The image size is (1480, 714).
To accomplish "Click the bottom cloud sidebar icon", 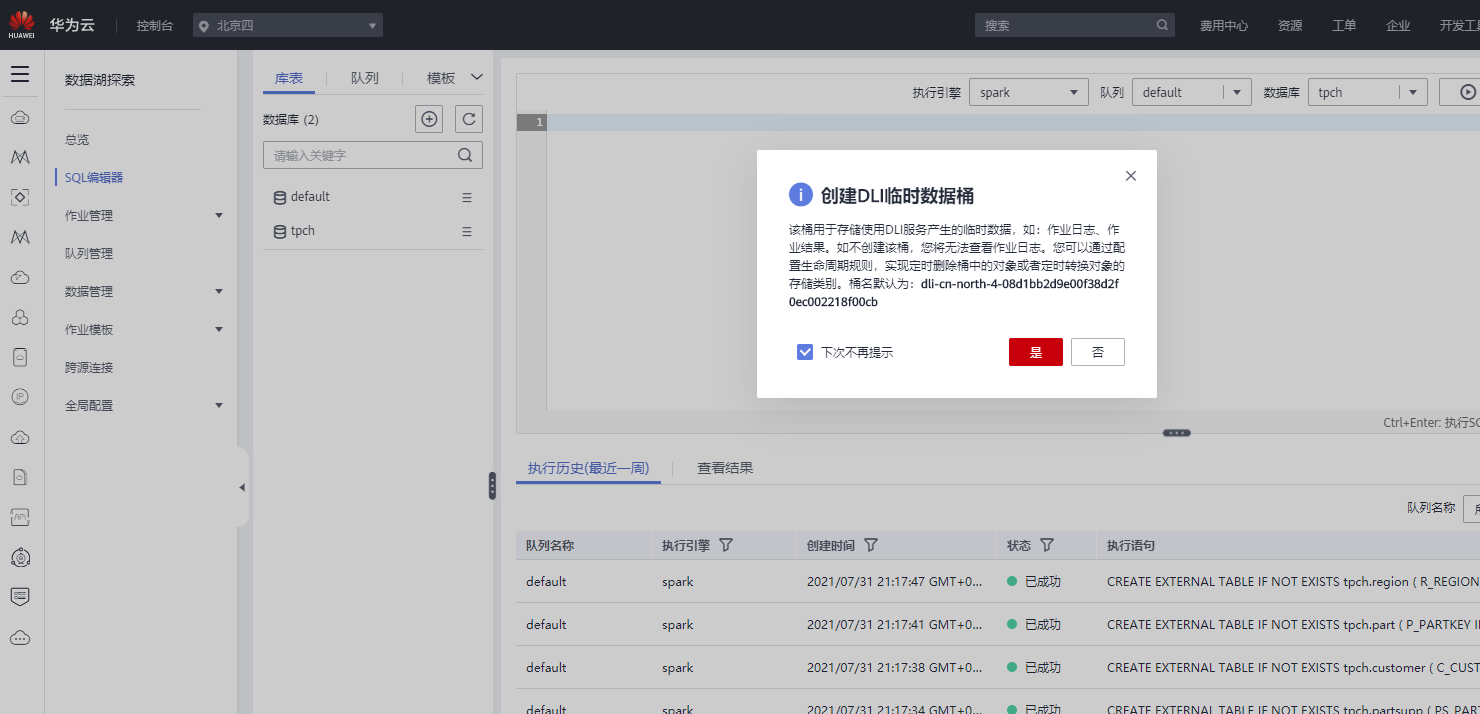I will coord(20,637).
